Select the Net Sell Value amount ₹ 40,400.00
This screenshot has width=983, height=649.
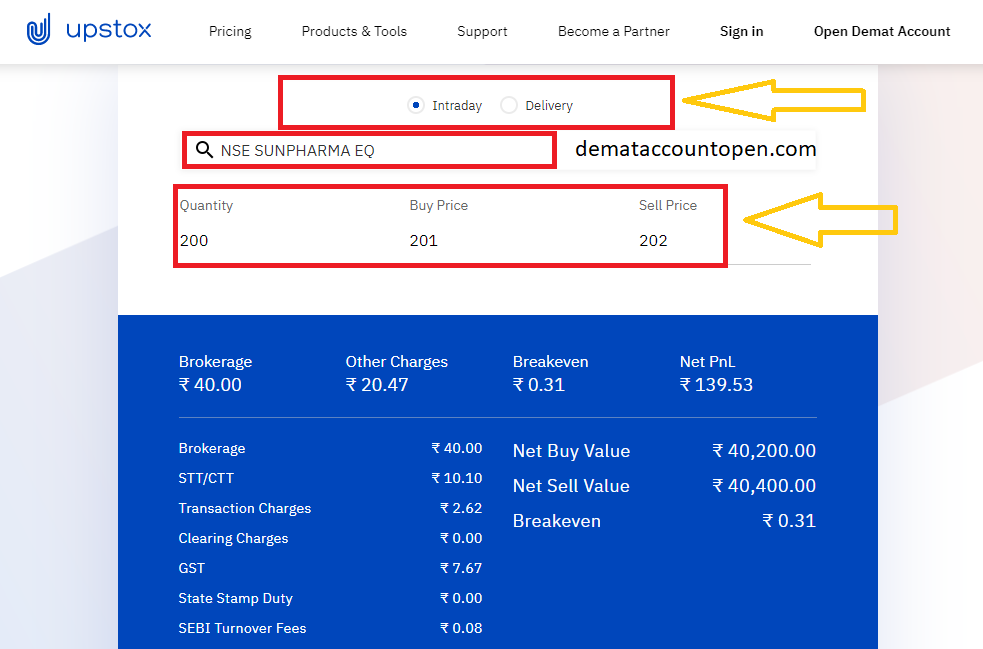(x=764, y=486)
